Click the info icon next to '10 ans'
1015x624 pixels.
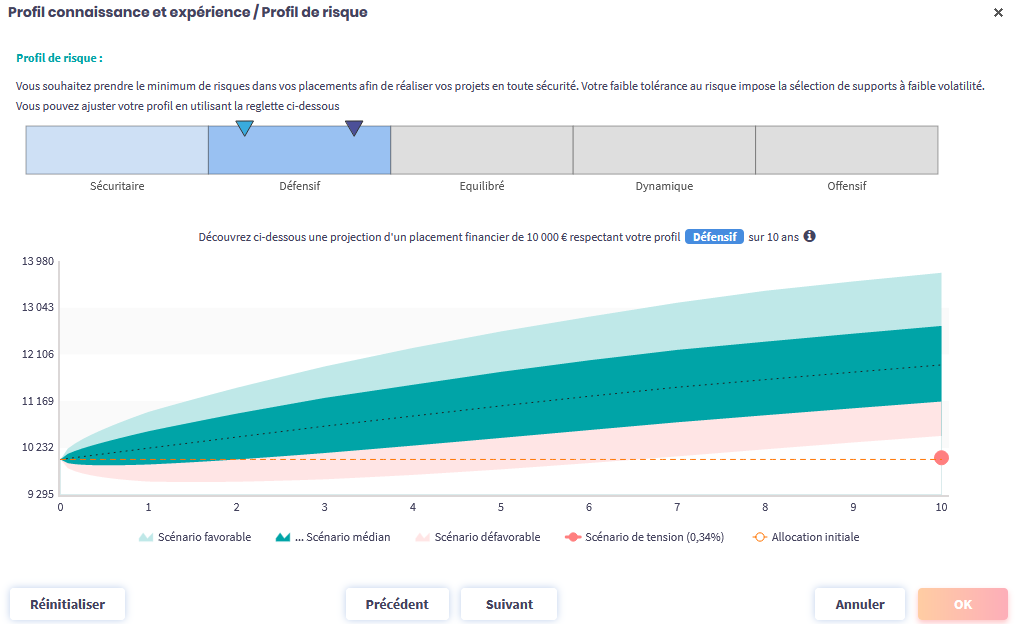(810, 237)
